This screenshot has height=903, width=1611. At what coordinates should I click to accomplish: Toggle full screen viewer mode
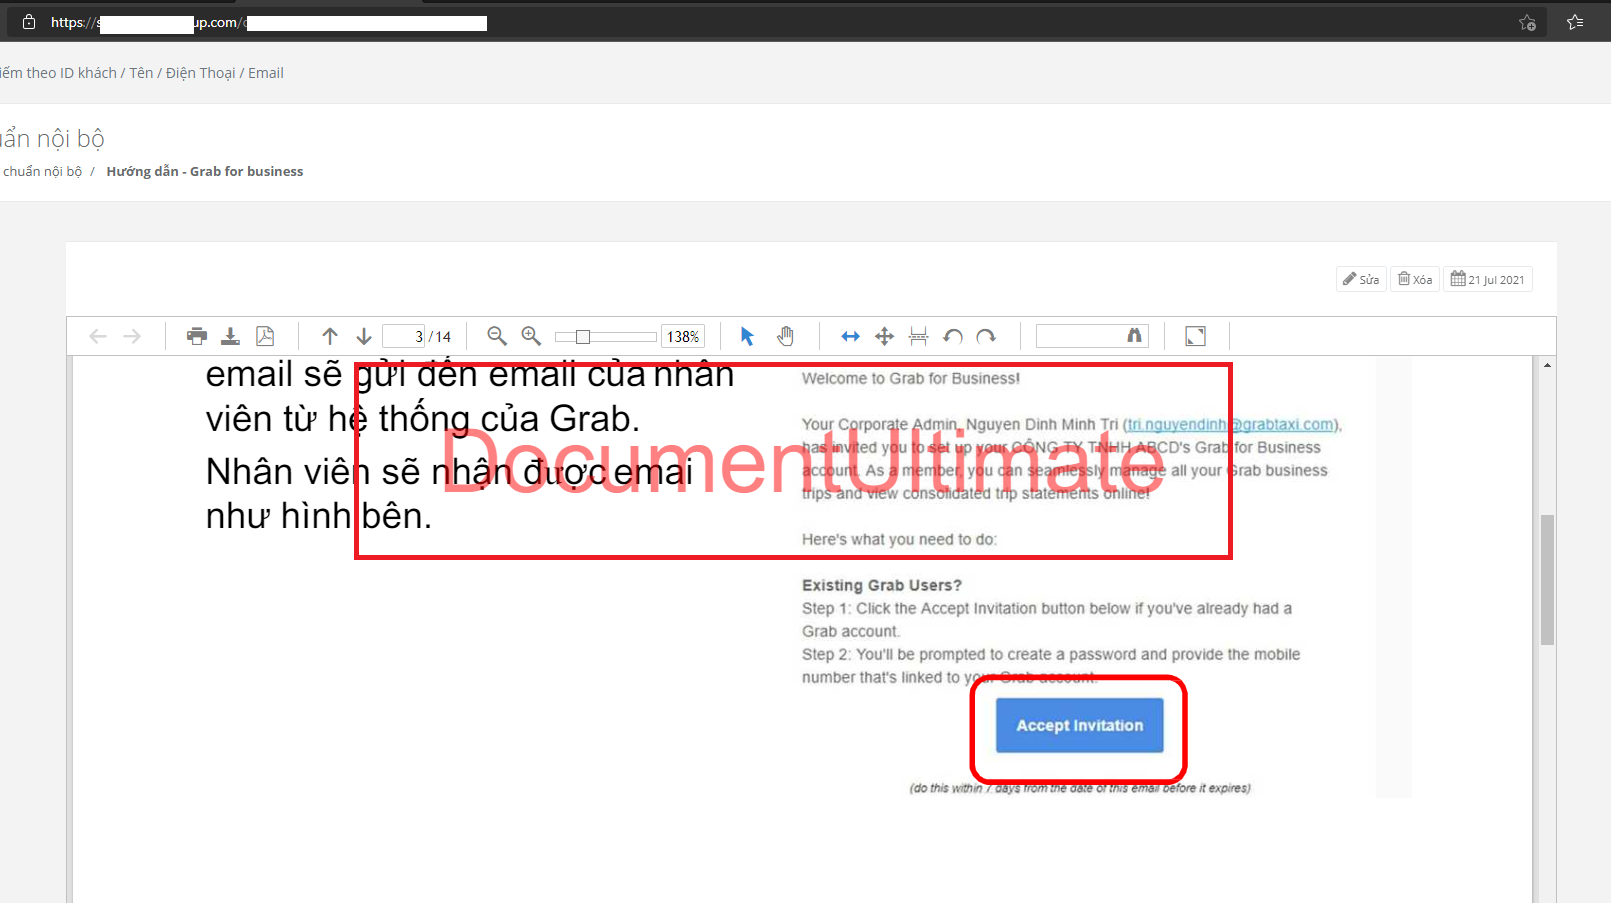1195,336
